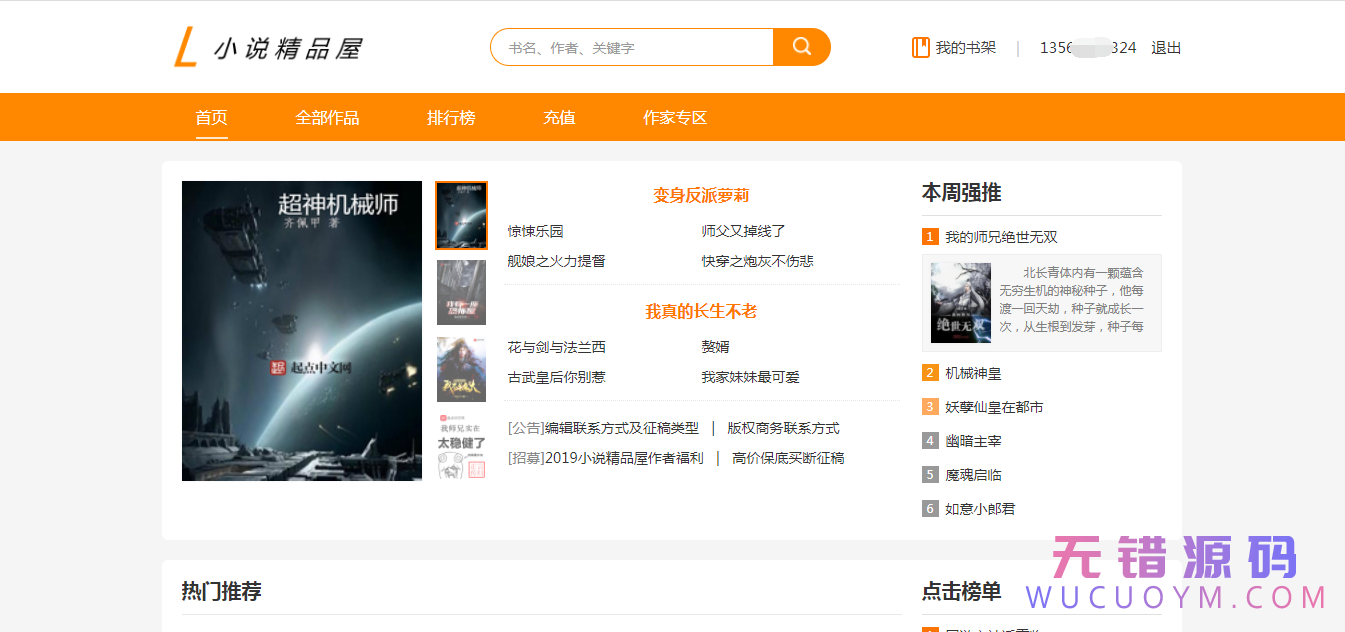The width and height of the screenshot is (1345, 632).
Task: Open 我的书架 bookshelf icon
Action: [x=920, y=46]
